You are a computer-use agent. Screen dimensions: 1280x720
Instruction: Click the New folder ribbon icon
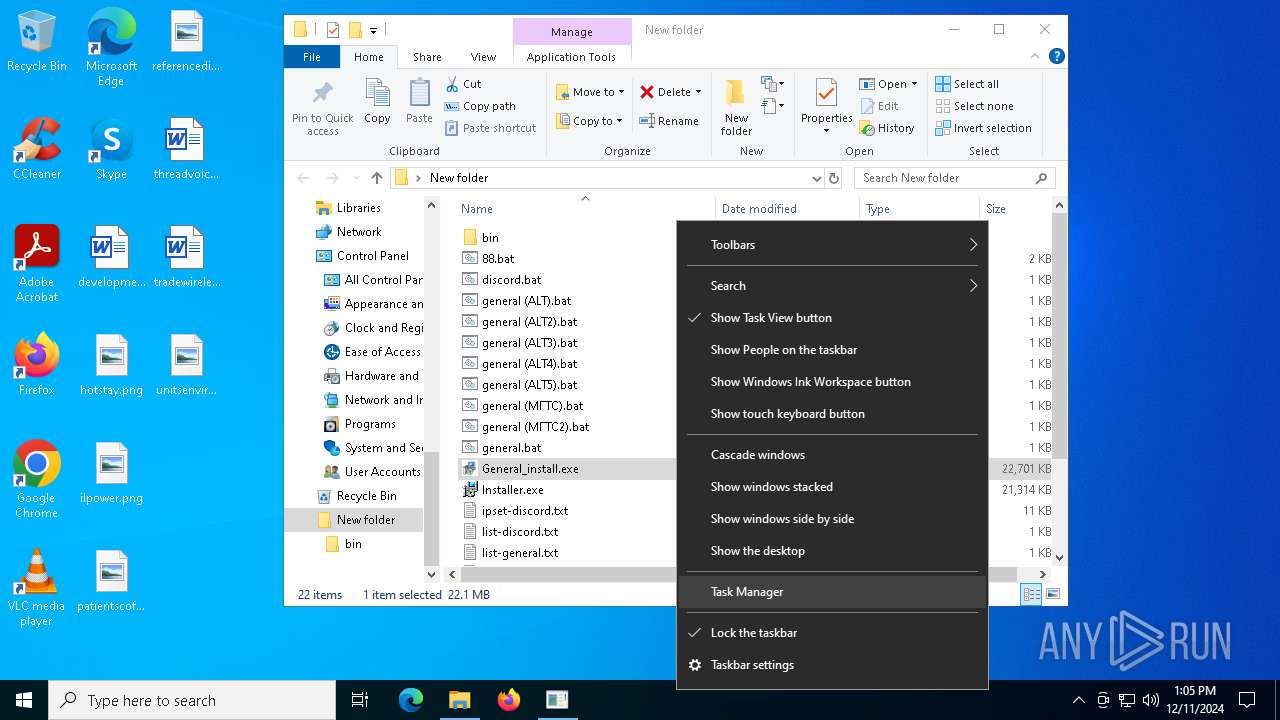(736, 93)
